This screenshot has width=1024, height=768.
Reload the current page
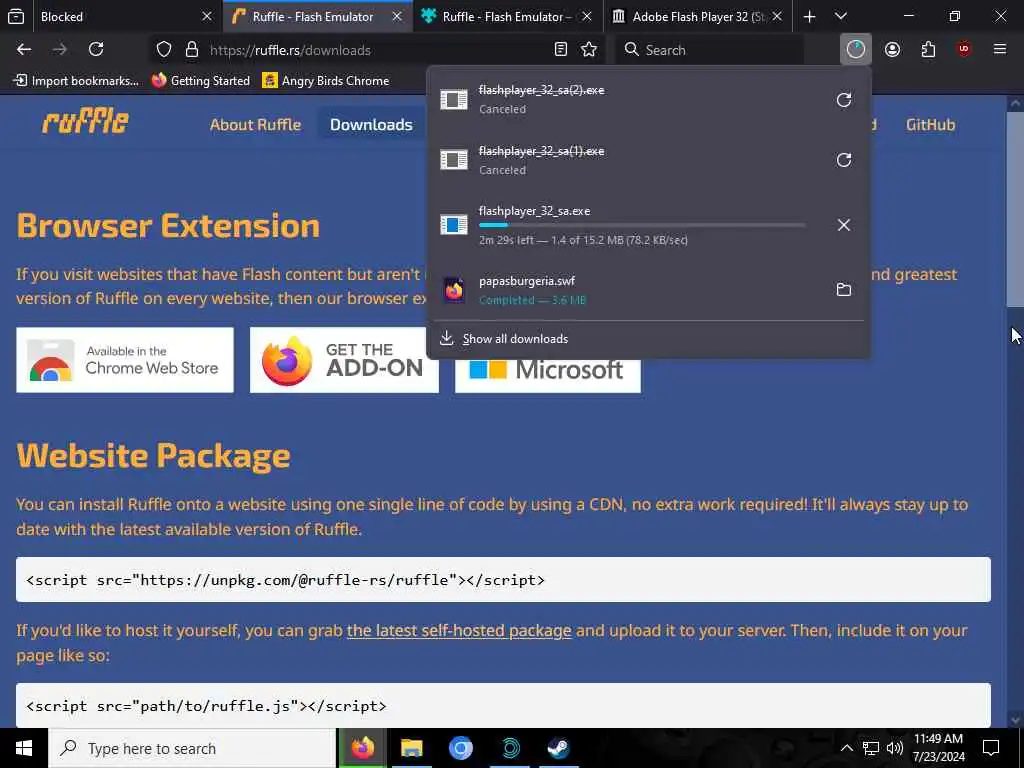coord(96,50)
